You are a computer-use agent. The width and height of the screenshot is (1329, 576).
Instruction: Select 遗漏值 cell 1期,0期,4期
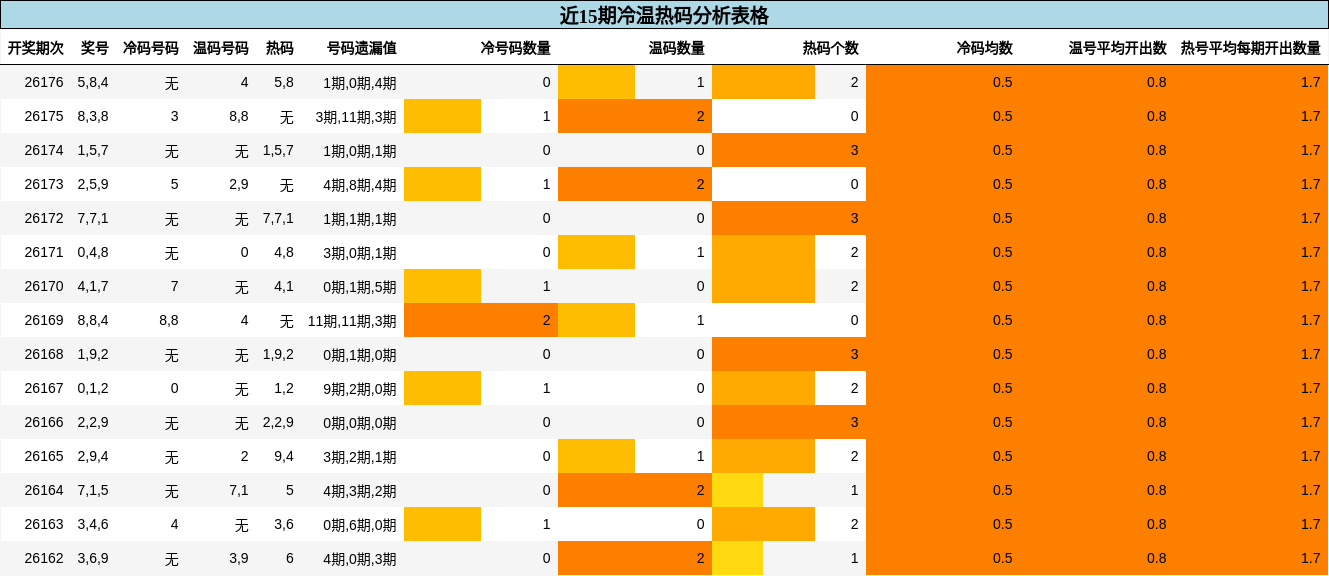click(x=360, y=83)
